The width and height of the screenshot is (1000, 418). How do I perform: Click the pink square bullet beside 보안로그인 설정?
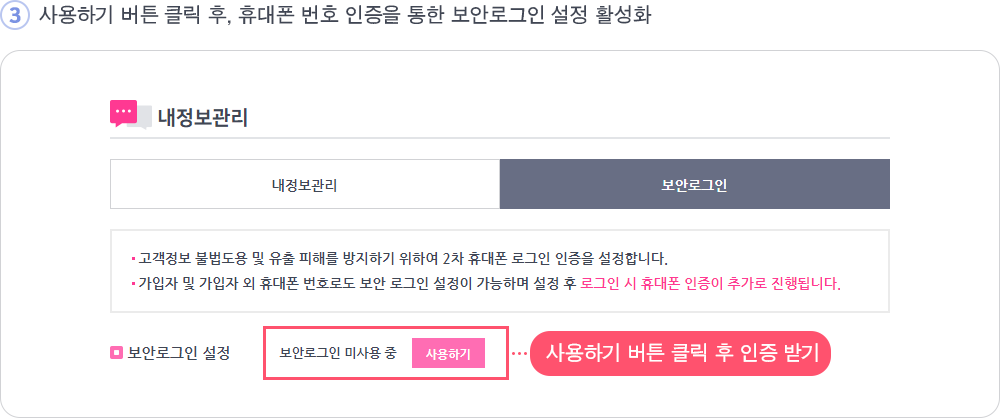point(116,352)
